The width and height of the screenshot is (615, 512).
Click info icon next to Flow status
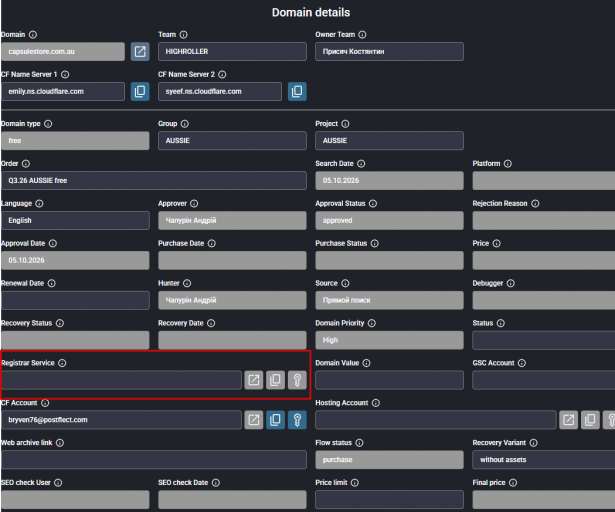(359, 443)
